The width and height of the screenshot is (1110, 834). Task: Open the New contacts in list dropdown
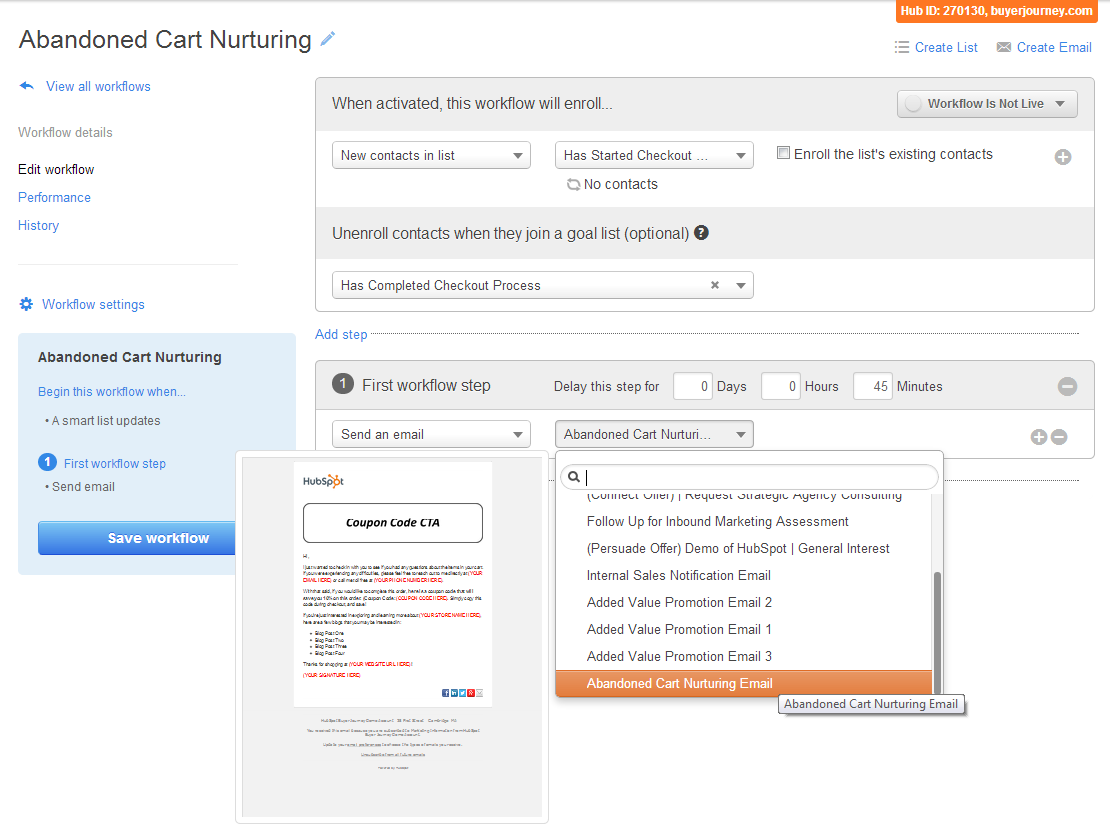[431, 155]
